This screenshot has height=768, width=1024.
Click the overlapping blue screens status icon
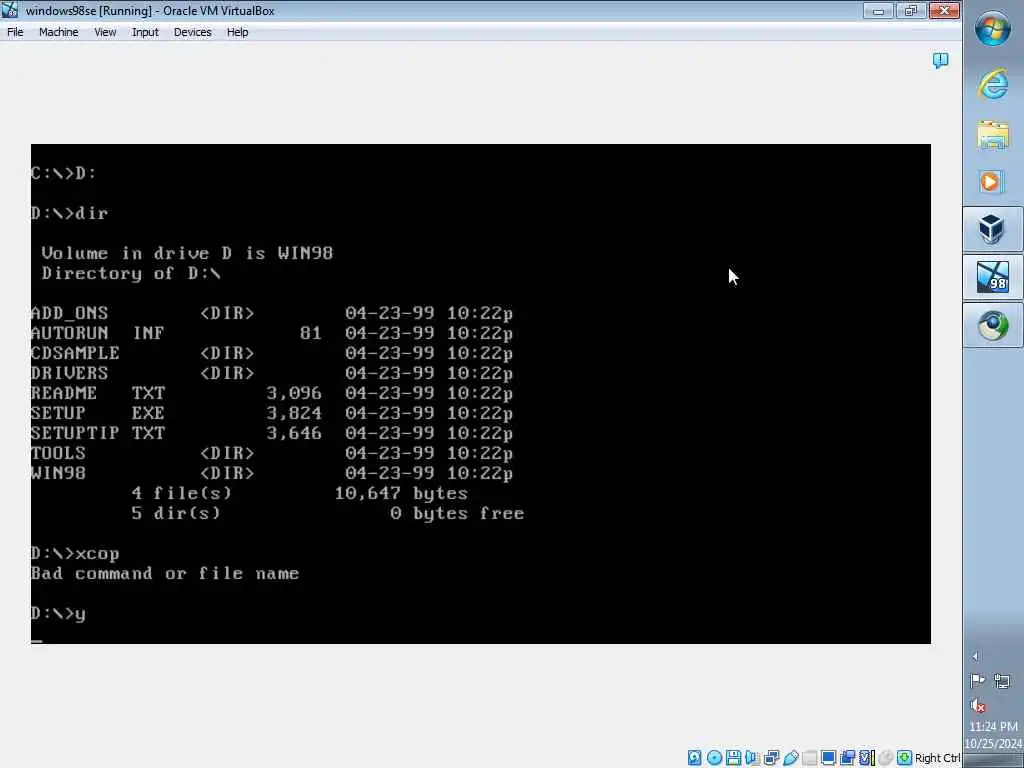point(848,758)
